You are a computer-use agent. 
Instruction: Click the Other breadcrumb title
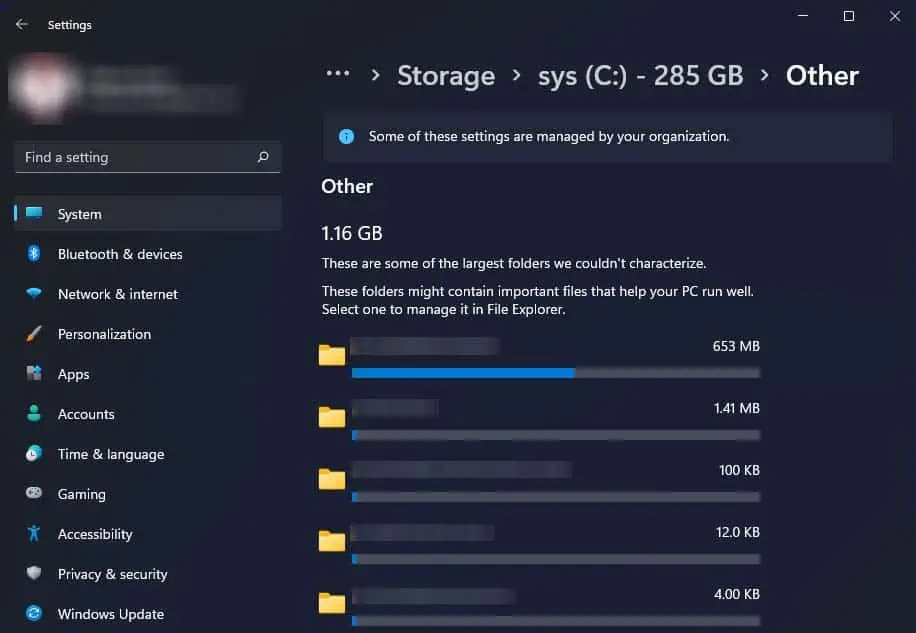tap(822, 76)
